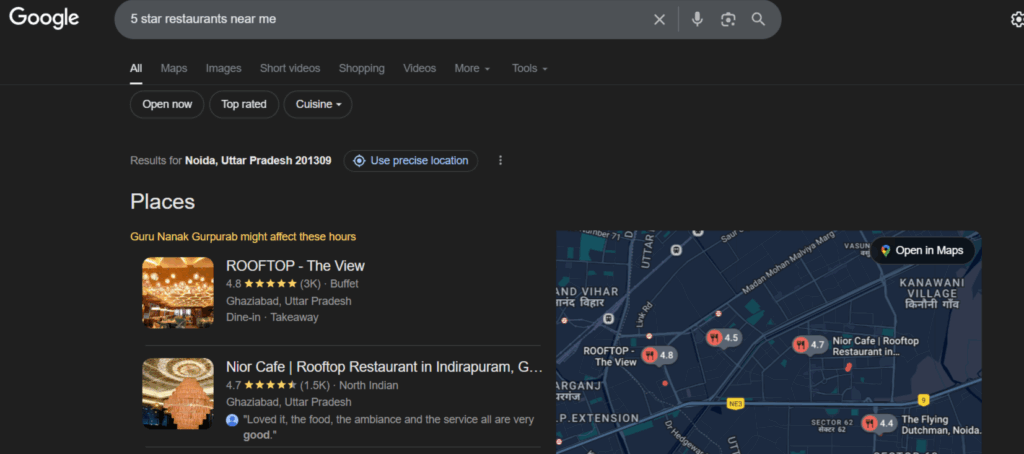The image size is (1024, 454).
Task: Clear the search box text
Action: pyautogui.click(x=659, y=19)
